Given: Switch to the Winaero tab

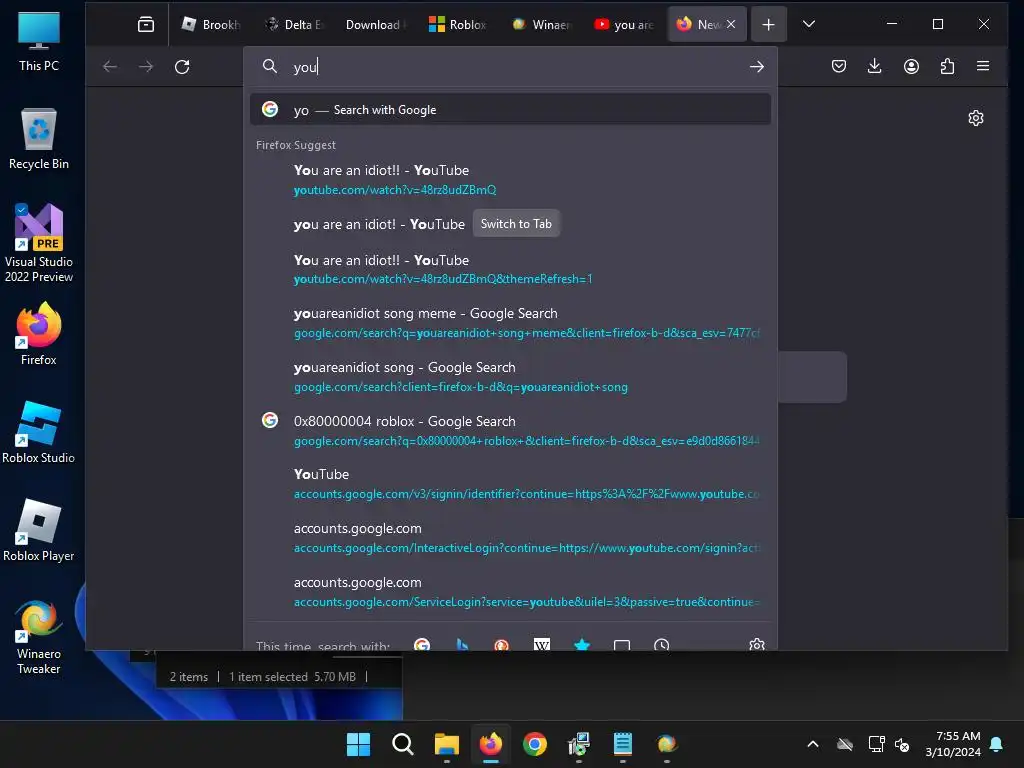Looking at the screenshot, I should click(x=542, y=25).
